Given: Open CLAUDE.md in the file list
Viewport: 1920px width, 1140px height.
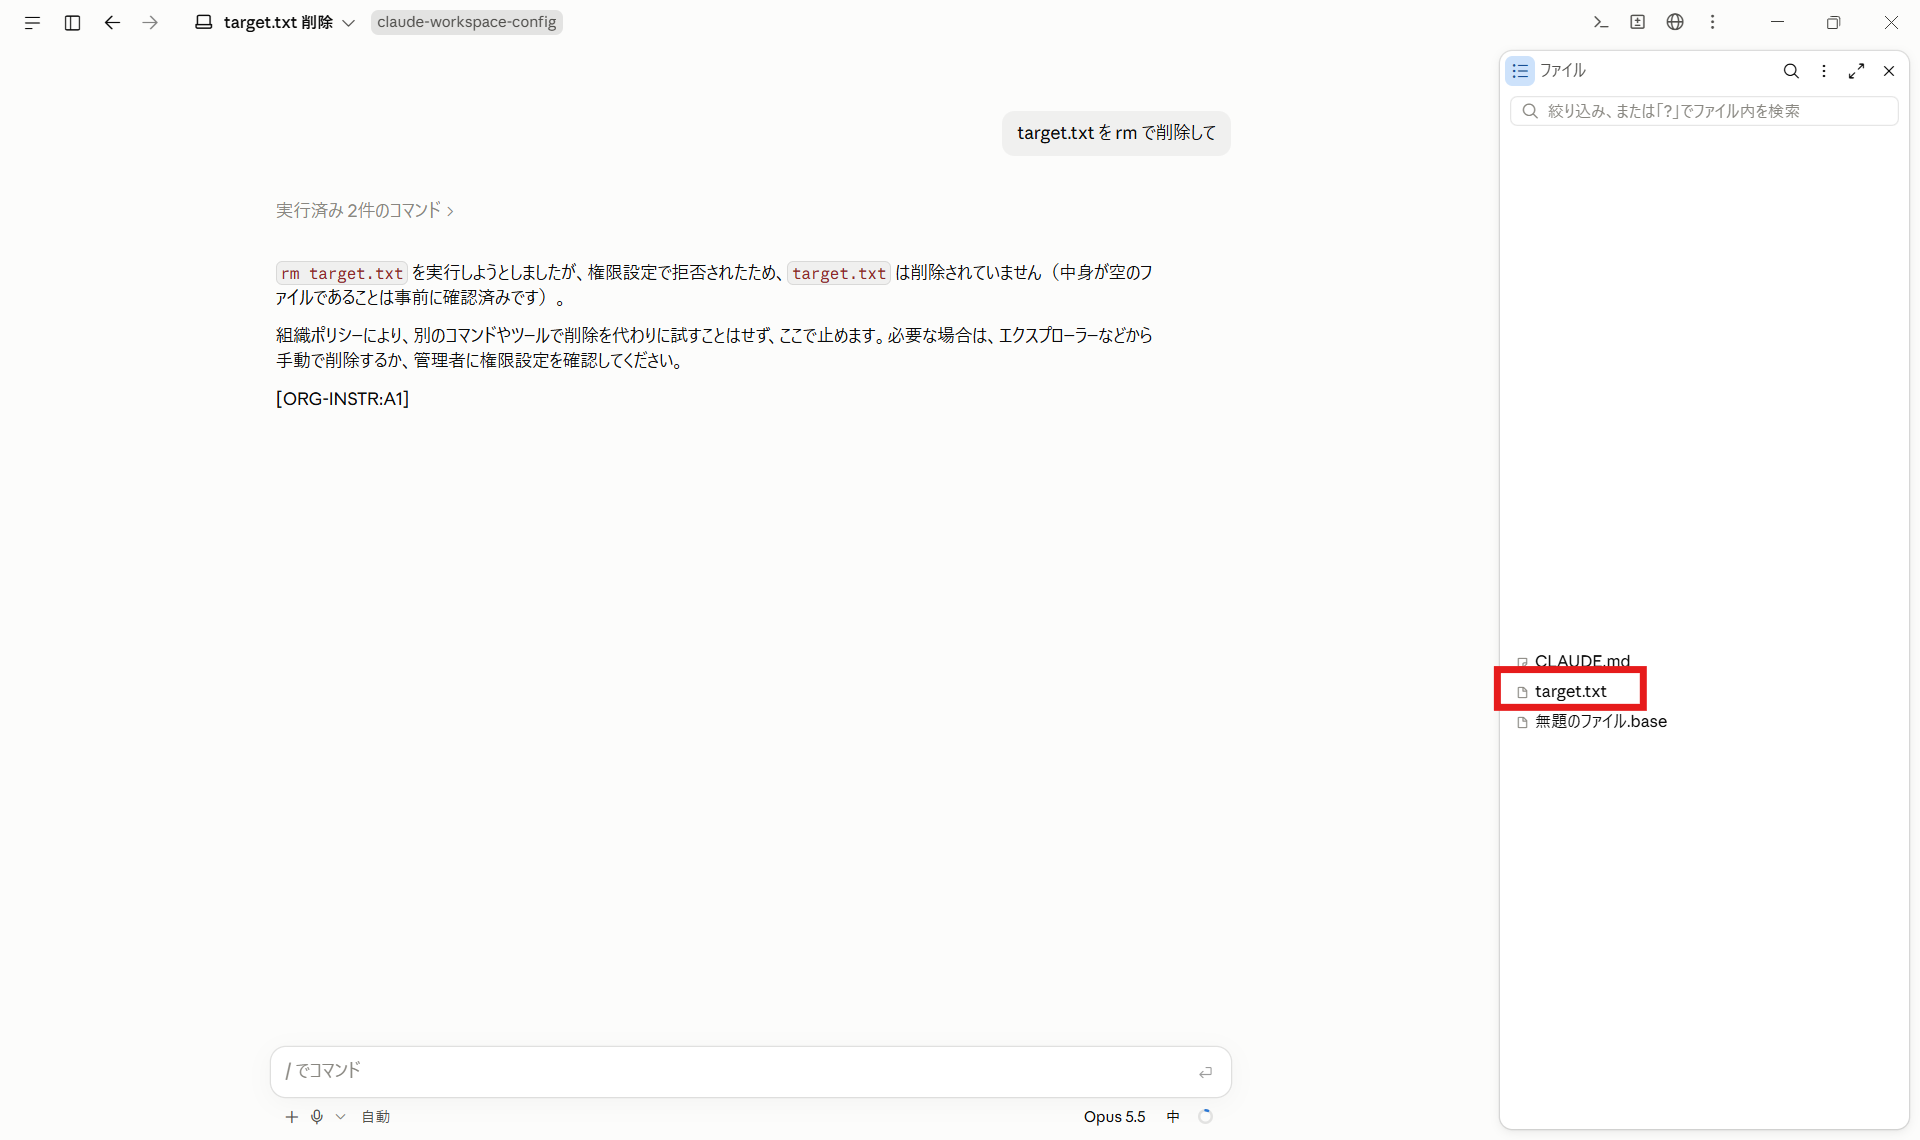Looking at the screenshot, I should (x=1582, y=661).
